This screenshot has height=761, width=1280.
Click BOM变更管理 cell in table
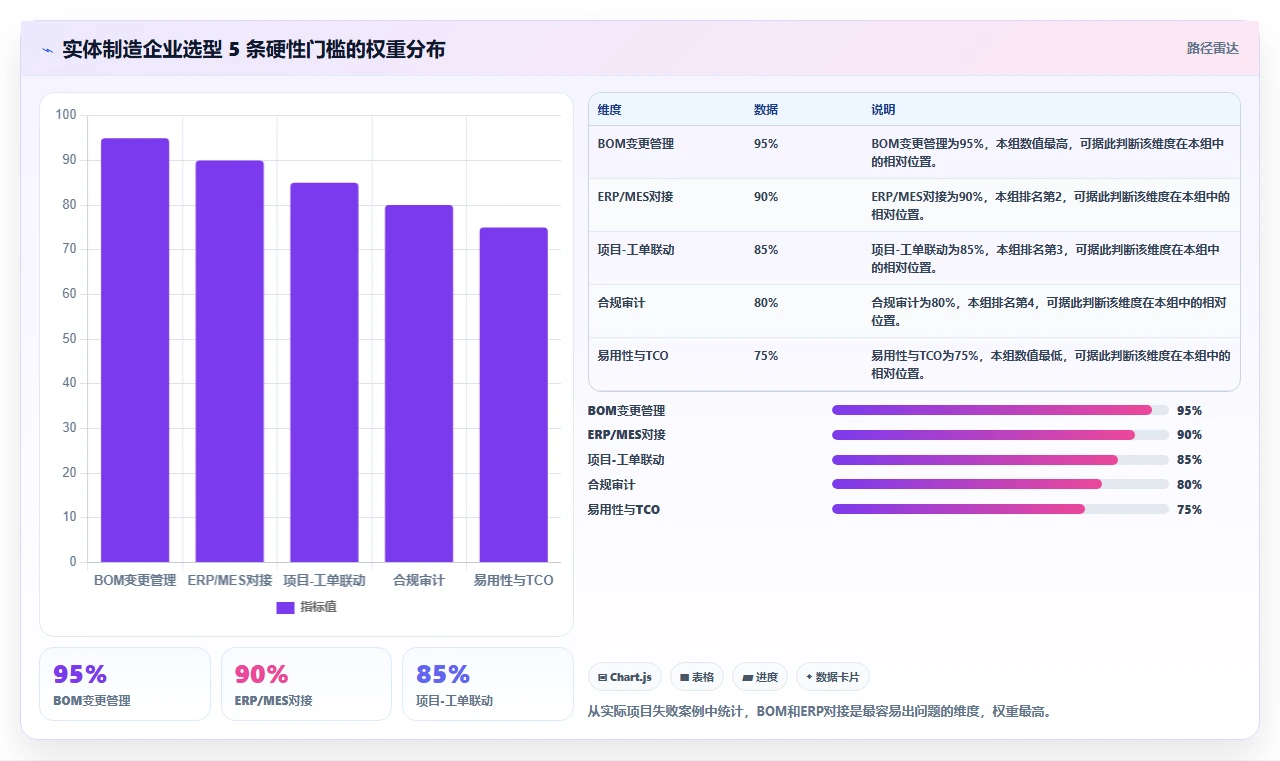pos(636,144)
